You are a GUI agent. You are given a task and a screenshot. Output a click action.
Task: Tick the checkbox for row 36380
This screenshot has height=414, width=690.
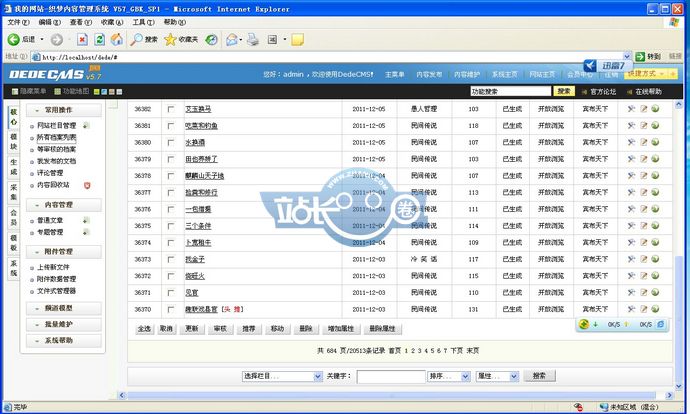point(171,143)
